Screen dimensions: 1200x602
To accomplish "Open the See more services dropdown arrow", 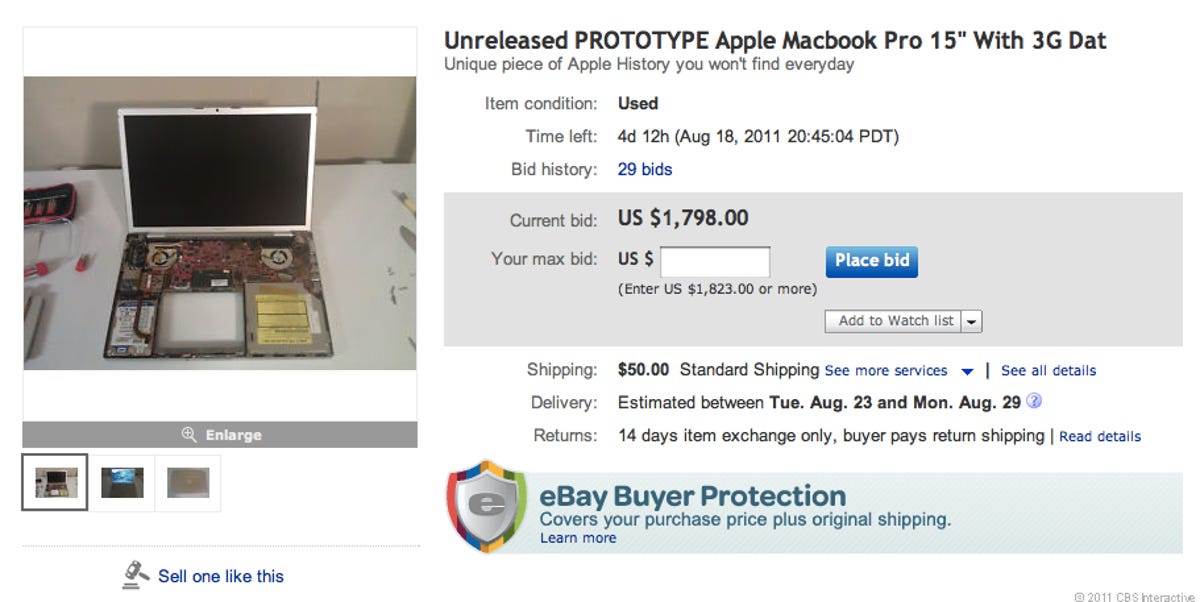I will (x=967, y=370).
